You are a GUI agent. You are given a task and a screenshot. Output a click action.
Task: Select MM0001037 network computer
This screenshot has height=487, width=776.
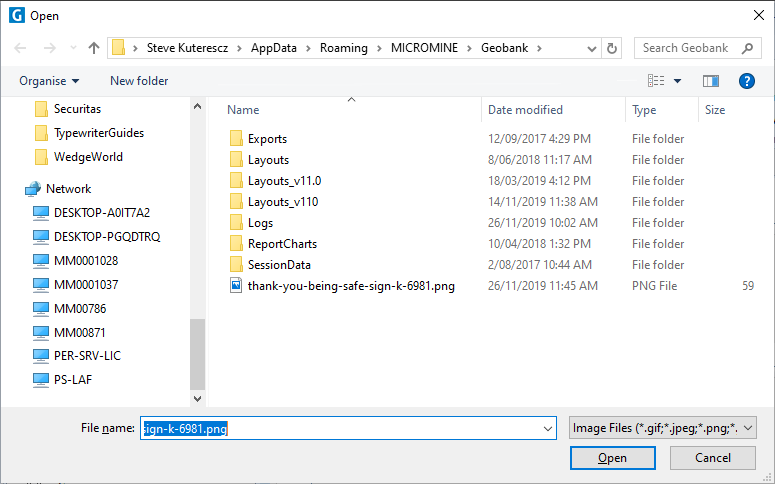(x=76, y=285)
